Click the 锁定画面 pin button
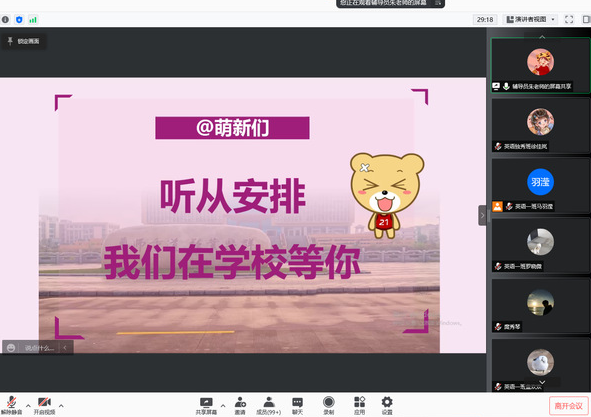The height and width of the screenshot is (417, 591). [x=23, y=41]
